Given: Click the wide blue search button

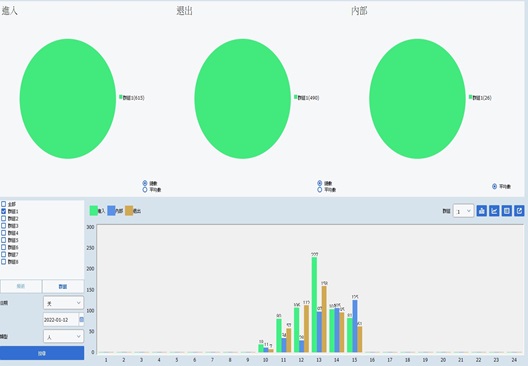Looking at the screenshot, I should [x=42, y=353].
